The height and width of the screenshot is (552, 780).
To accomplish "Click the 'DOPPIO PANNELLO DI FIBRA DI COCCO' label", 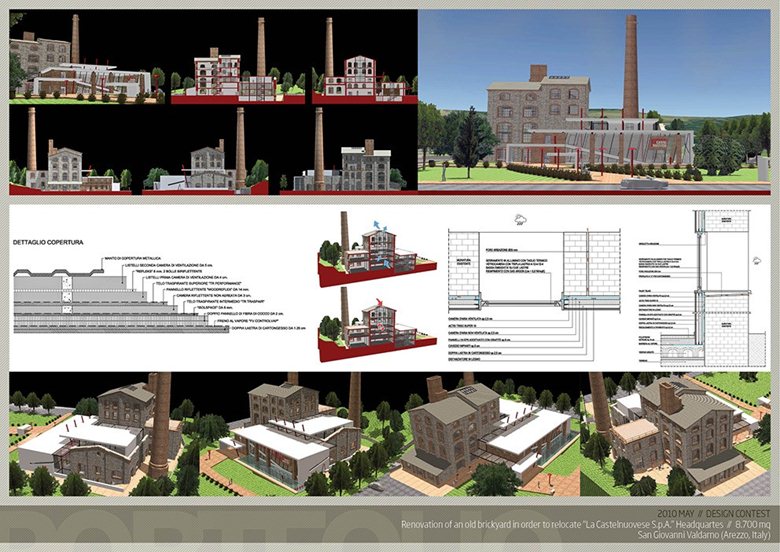I will tap(245, 314).
